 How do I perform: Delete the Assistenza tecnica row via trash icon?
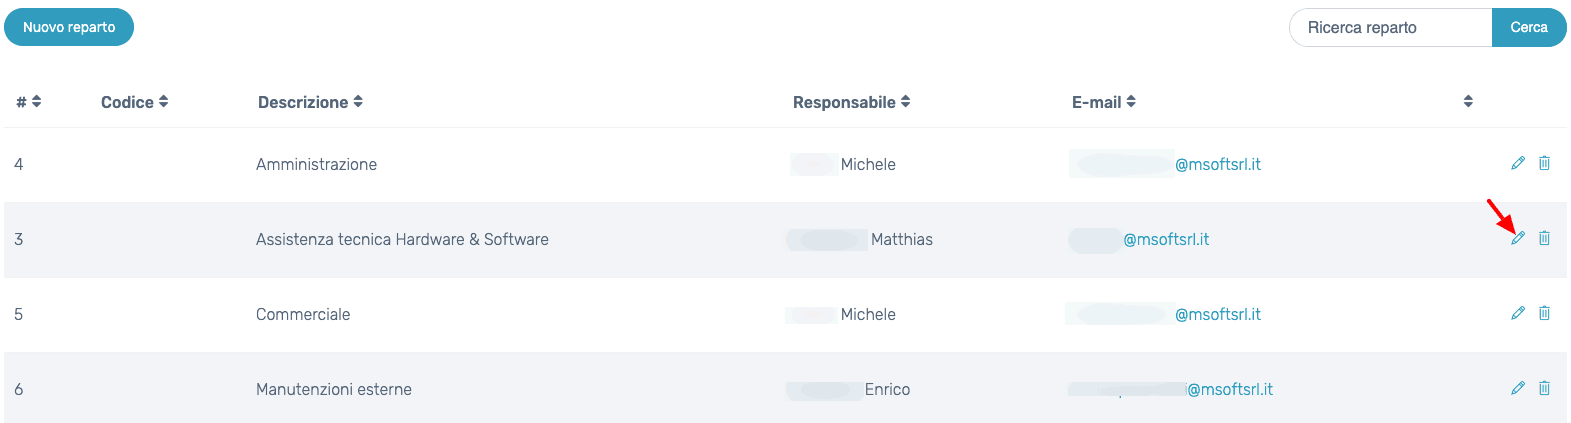[x=1544, y=238]
